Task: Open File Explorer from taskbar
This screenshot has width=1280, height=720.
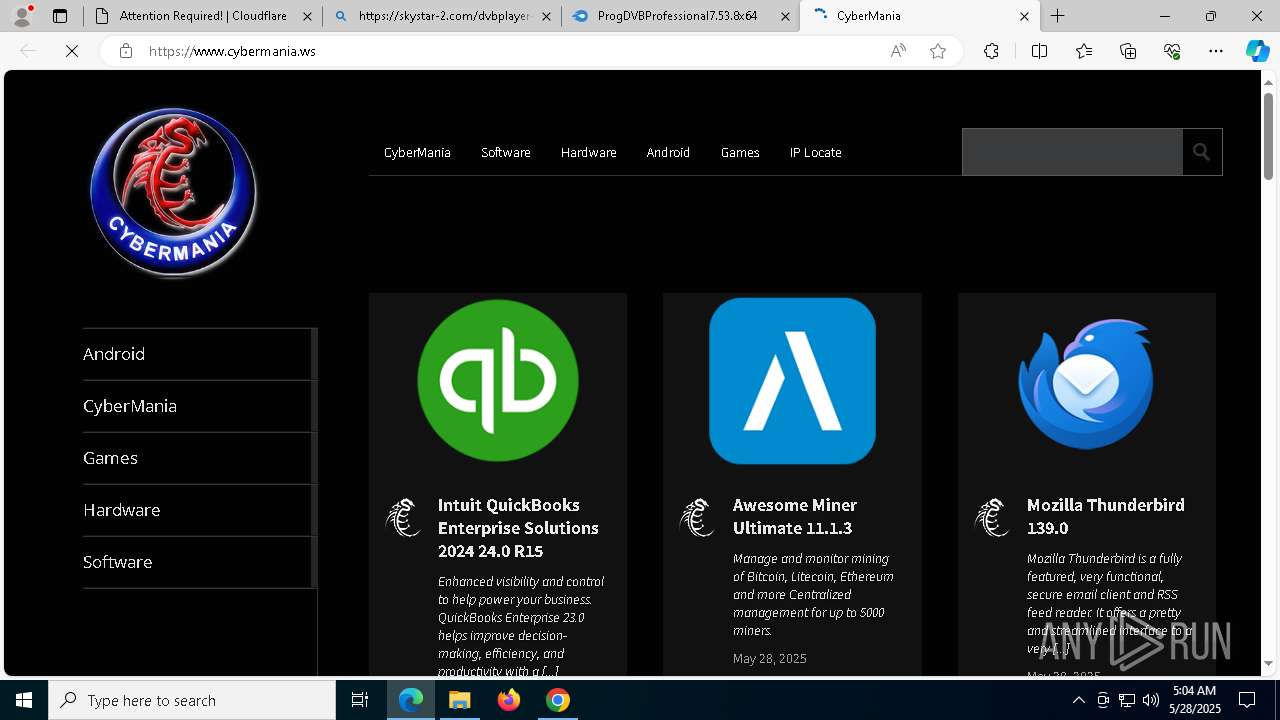Action: click(x=459, y=700)
